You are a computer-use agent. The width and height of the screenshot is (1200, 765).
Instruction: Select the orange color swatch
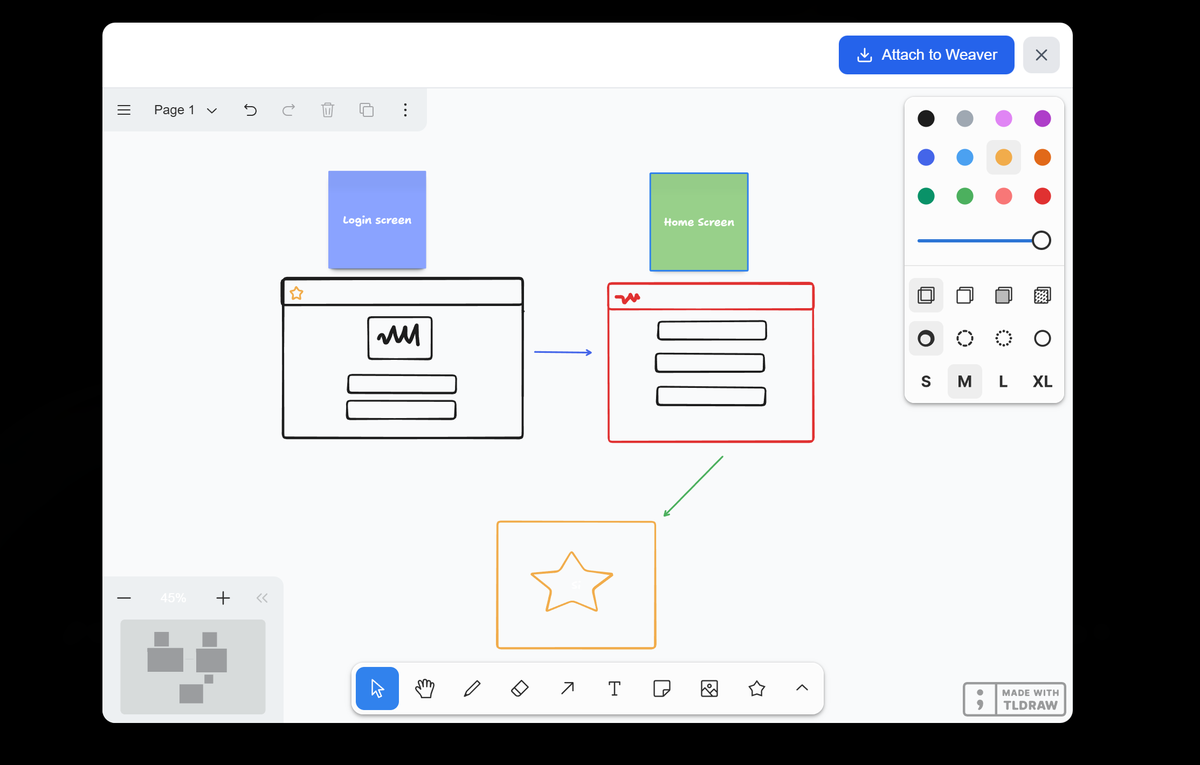pos(1042,157)
